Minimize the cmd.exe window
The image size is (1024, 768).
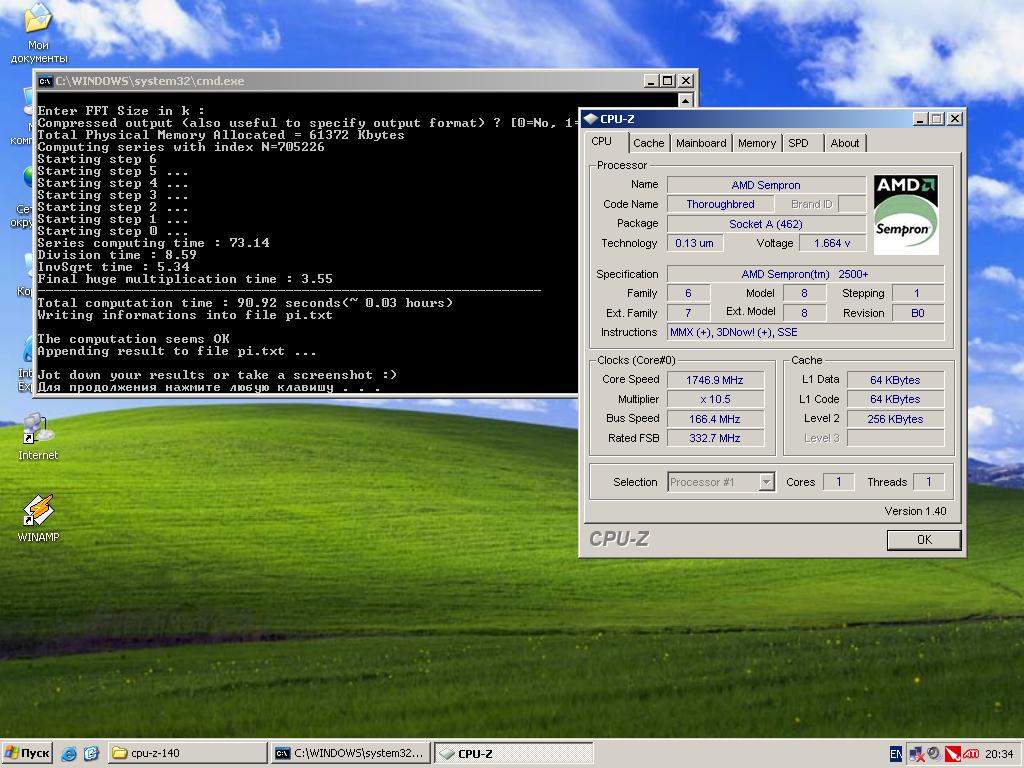point(650,81)
